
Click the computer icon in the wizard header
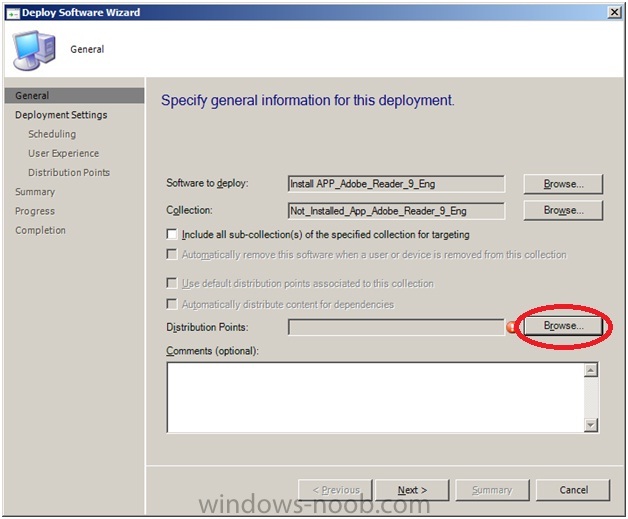pyautogui.click(x=34, y=50)
